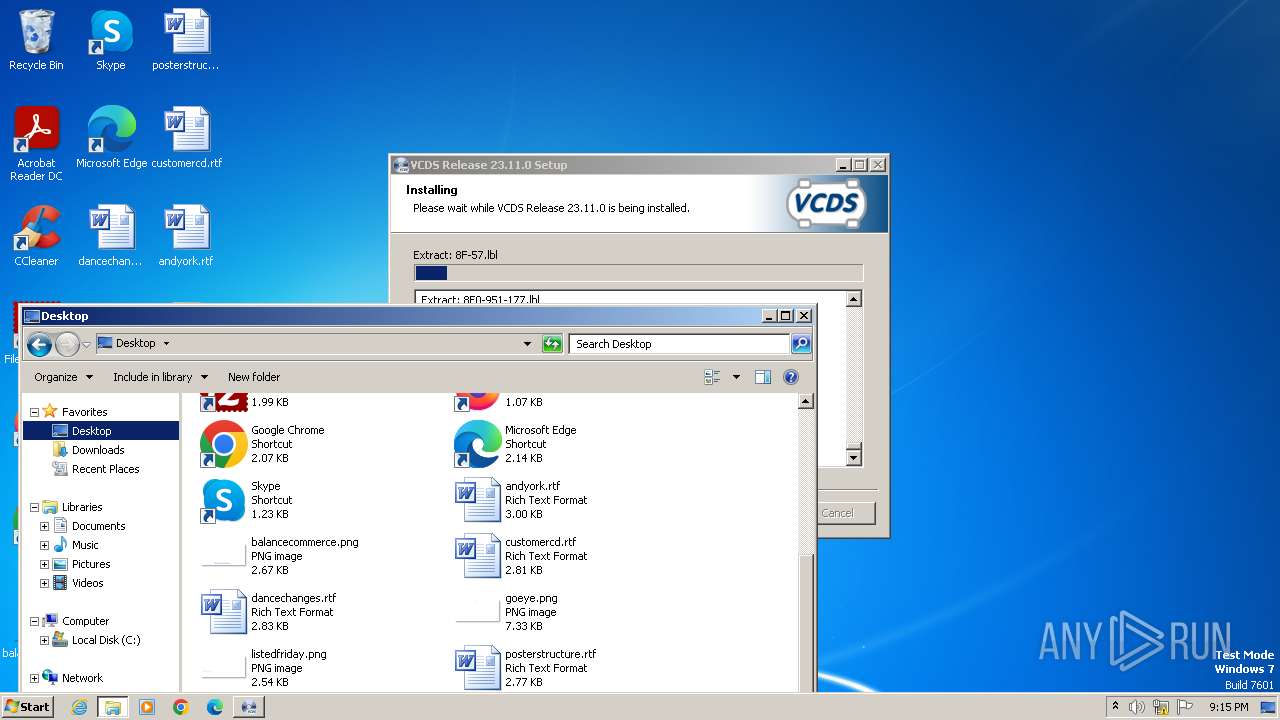Toggle the preview pane icon
Image resolution: width=1280 pixels, height=720 pixels.
(x=763, y=377)
